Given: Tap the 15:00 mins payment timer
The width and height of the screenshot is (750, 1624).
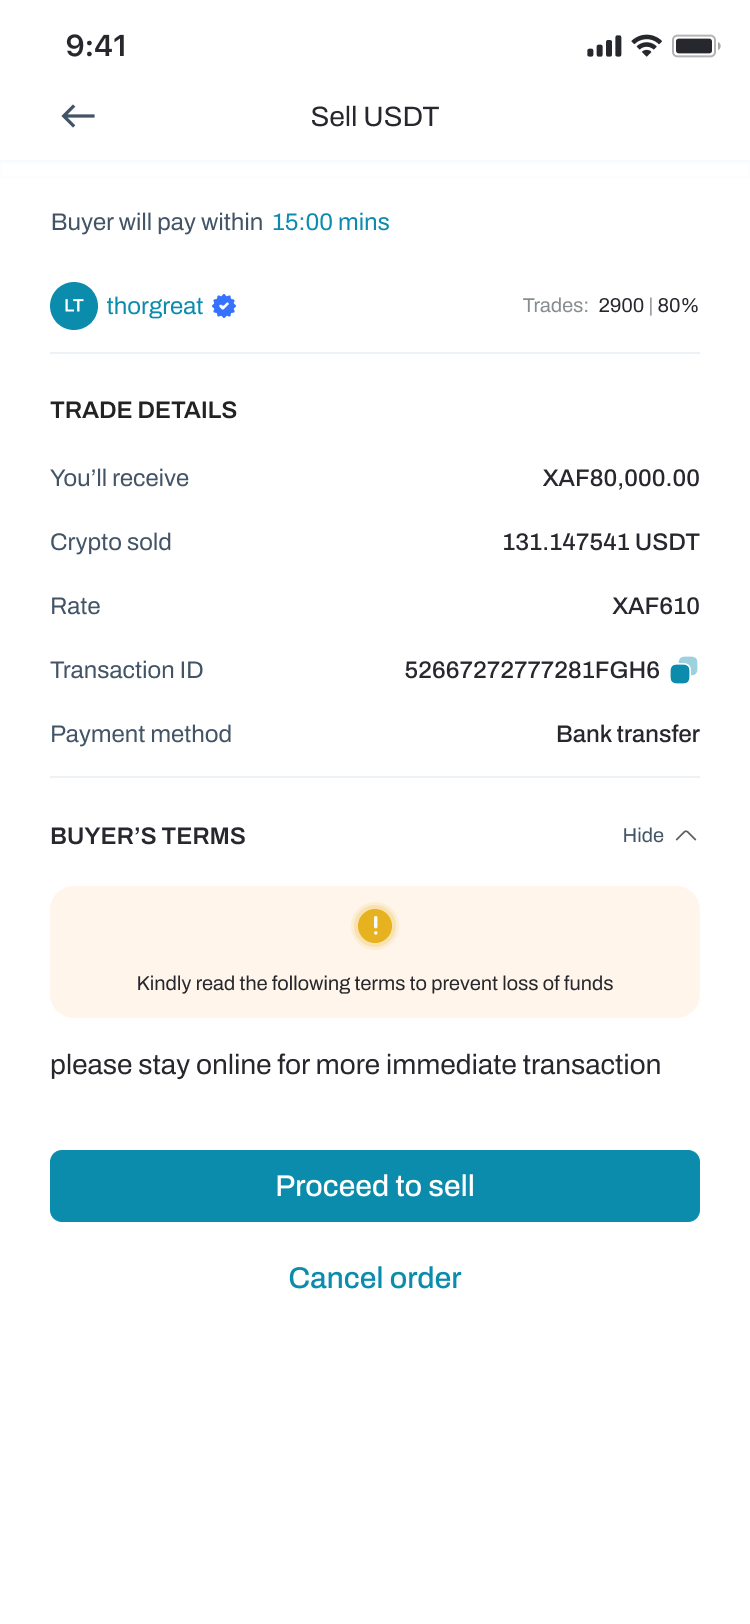Looking at the screenshot, I should tap(331, 222).
